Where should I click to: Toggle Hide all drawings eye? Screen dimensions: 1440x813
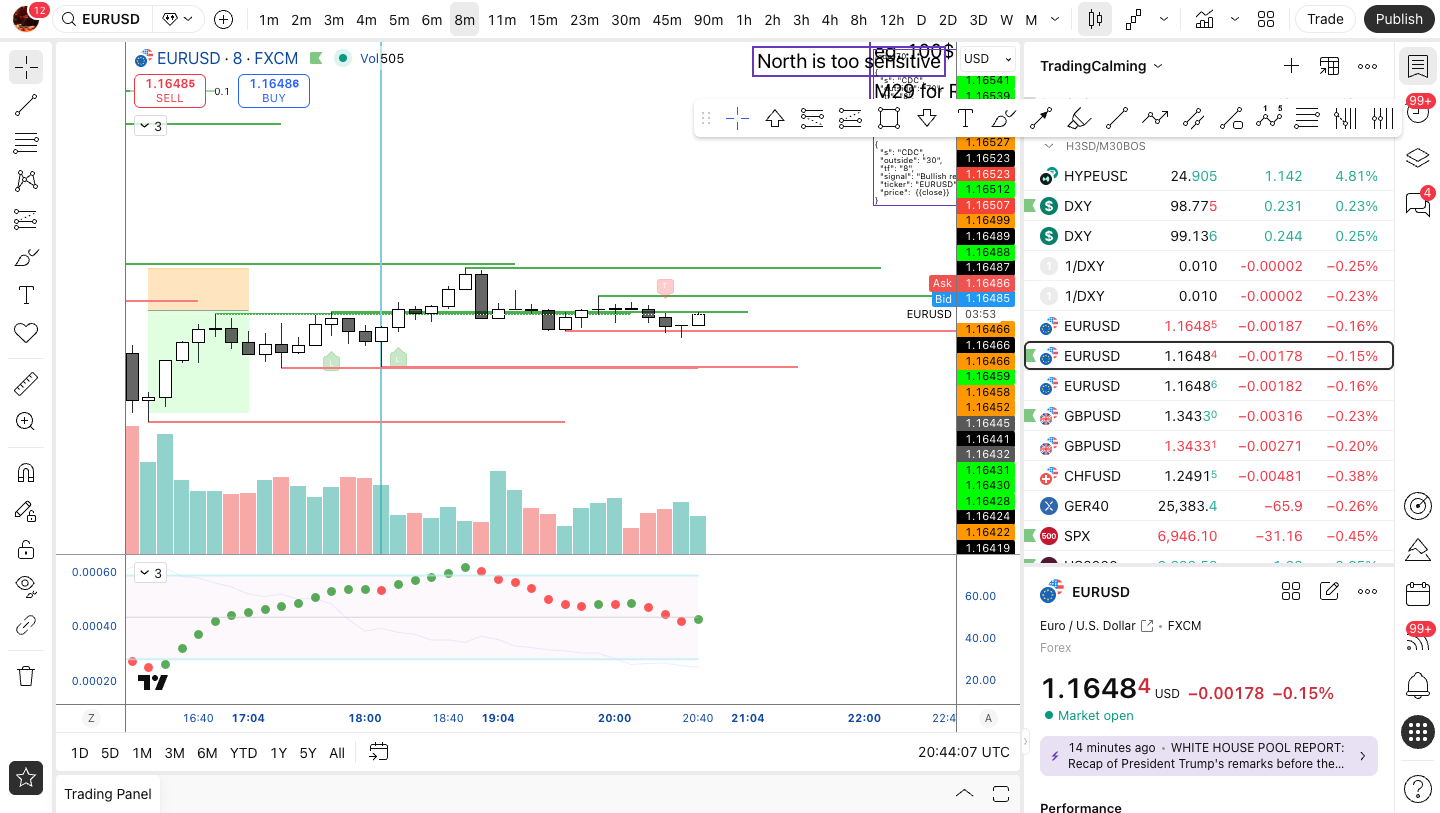click(x=26, y=587)
